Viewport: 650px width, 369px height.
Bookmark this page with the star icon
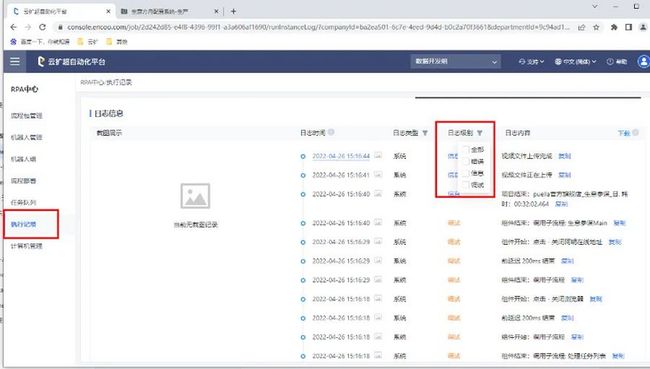[x=596, y=27]
